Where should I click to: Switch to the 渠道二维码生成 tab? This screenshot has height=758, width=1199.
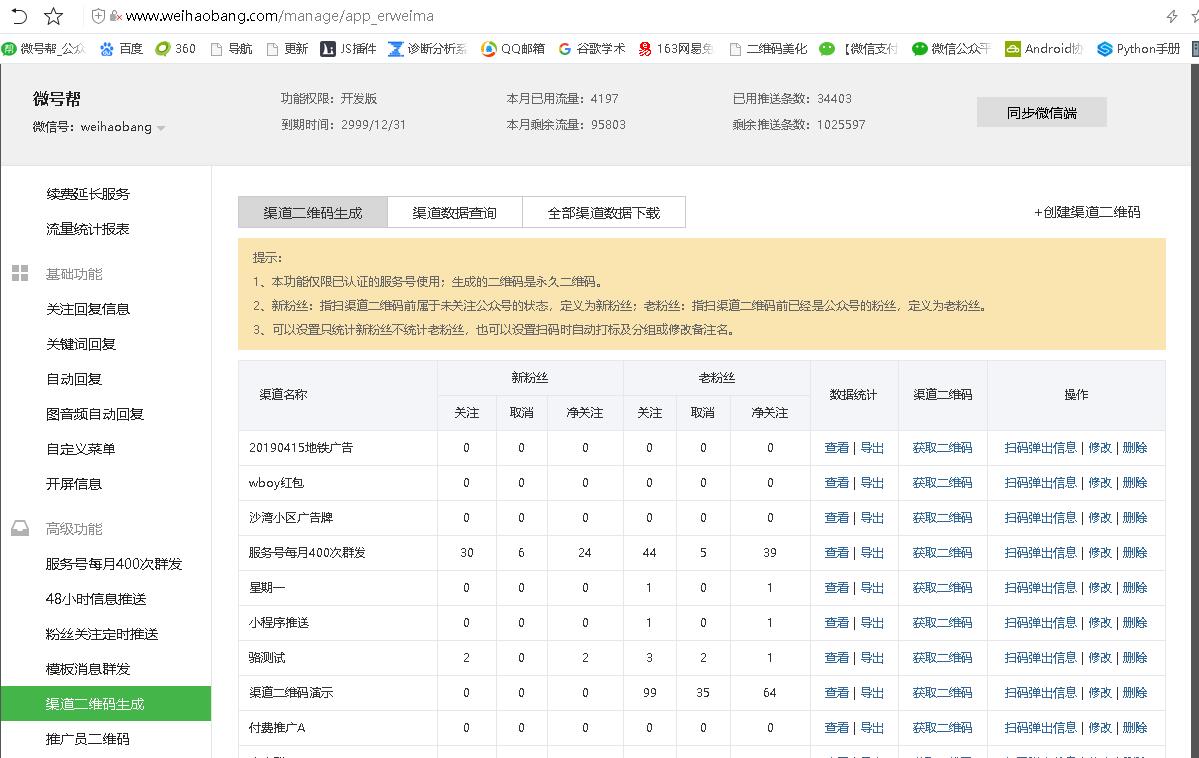313,213
